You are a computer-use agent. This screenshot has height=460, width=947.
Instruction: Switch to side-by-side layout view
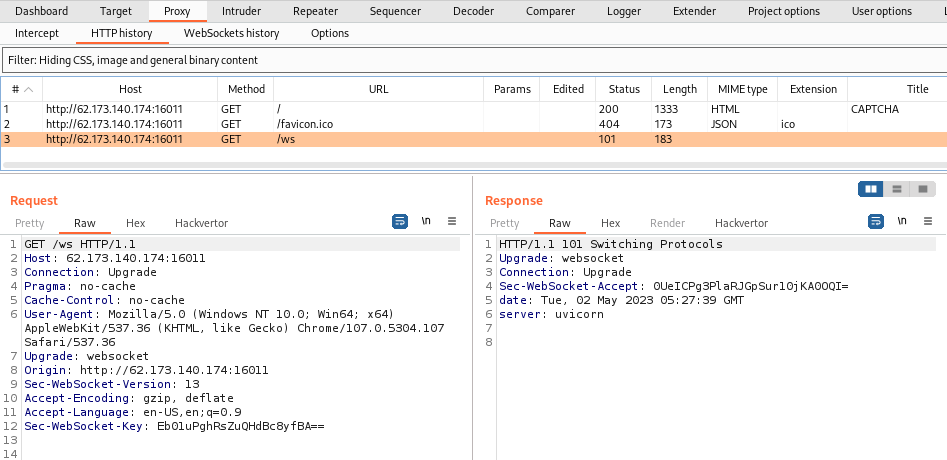pyautogui.click(x=871, y=189)
